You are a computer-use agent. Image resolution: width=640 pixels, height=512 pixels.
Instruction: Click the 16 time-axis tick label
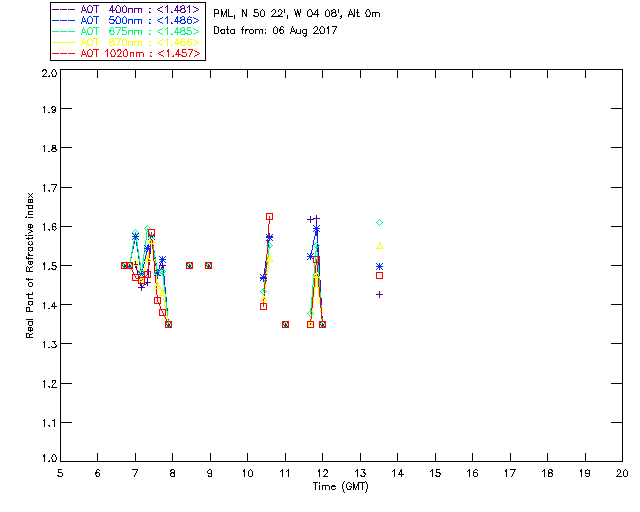click(473, 473)
